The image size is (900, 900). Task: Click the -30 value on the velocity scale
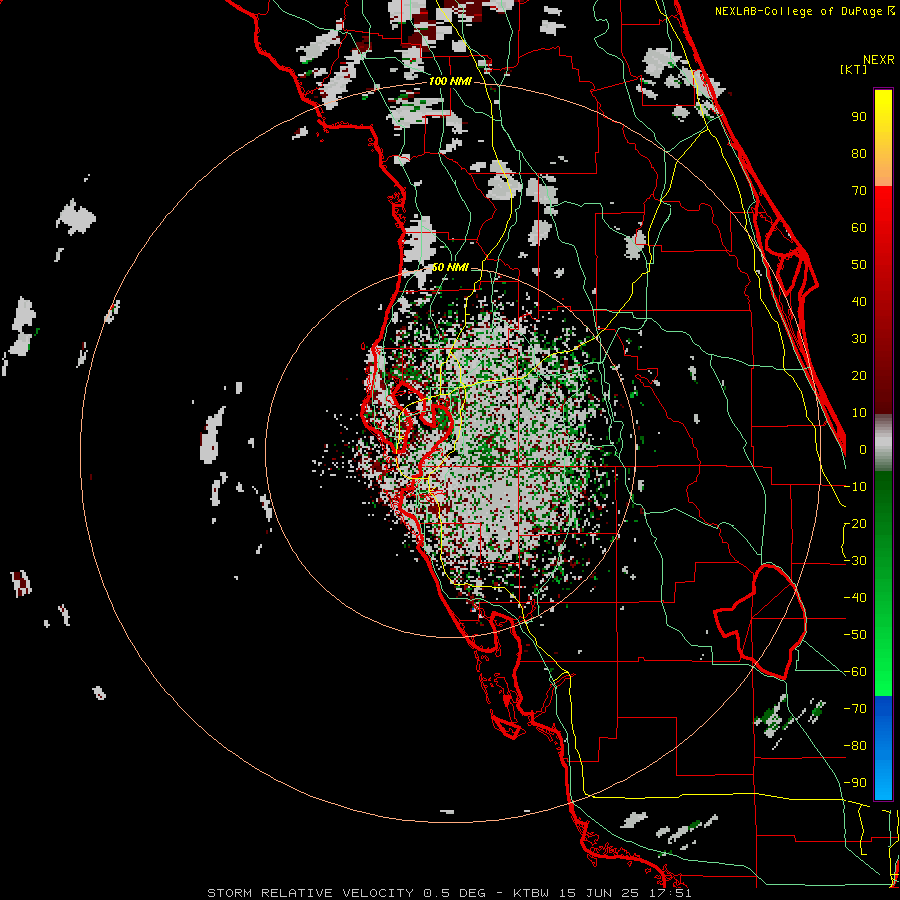pos(856,561)
